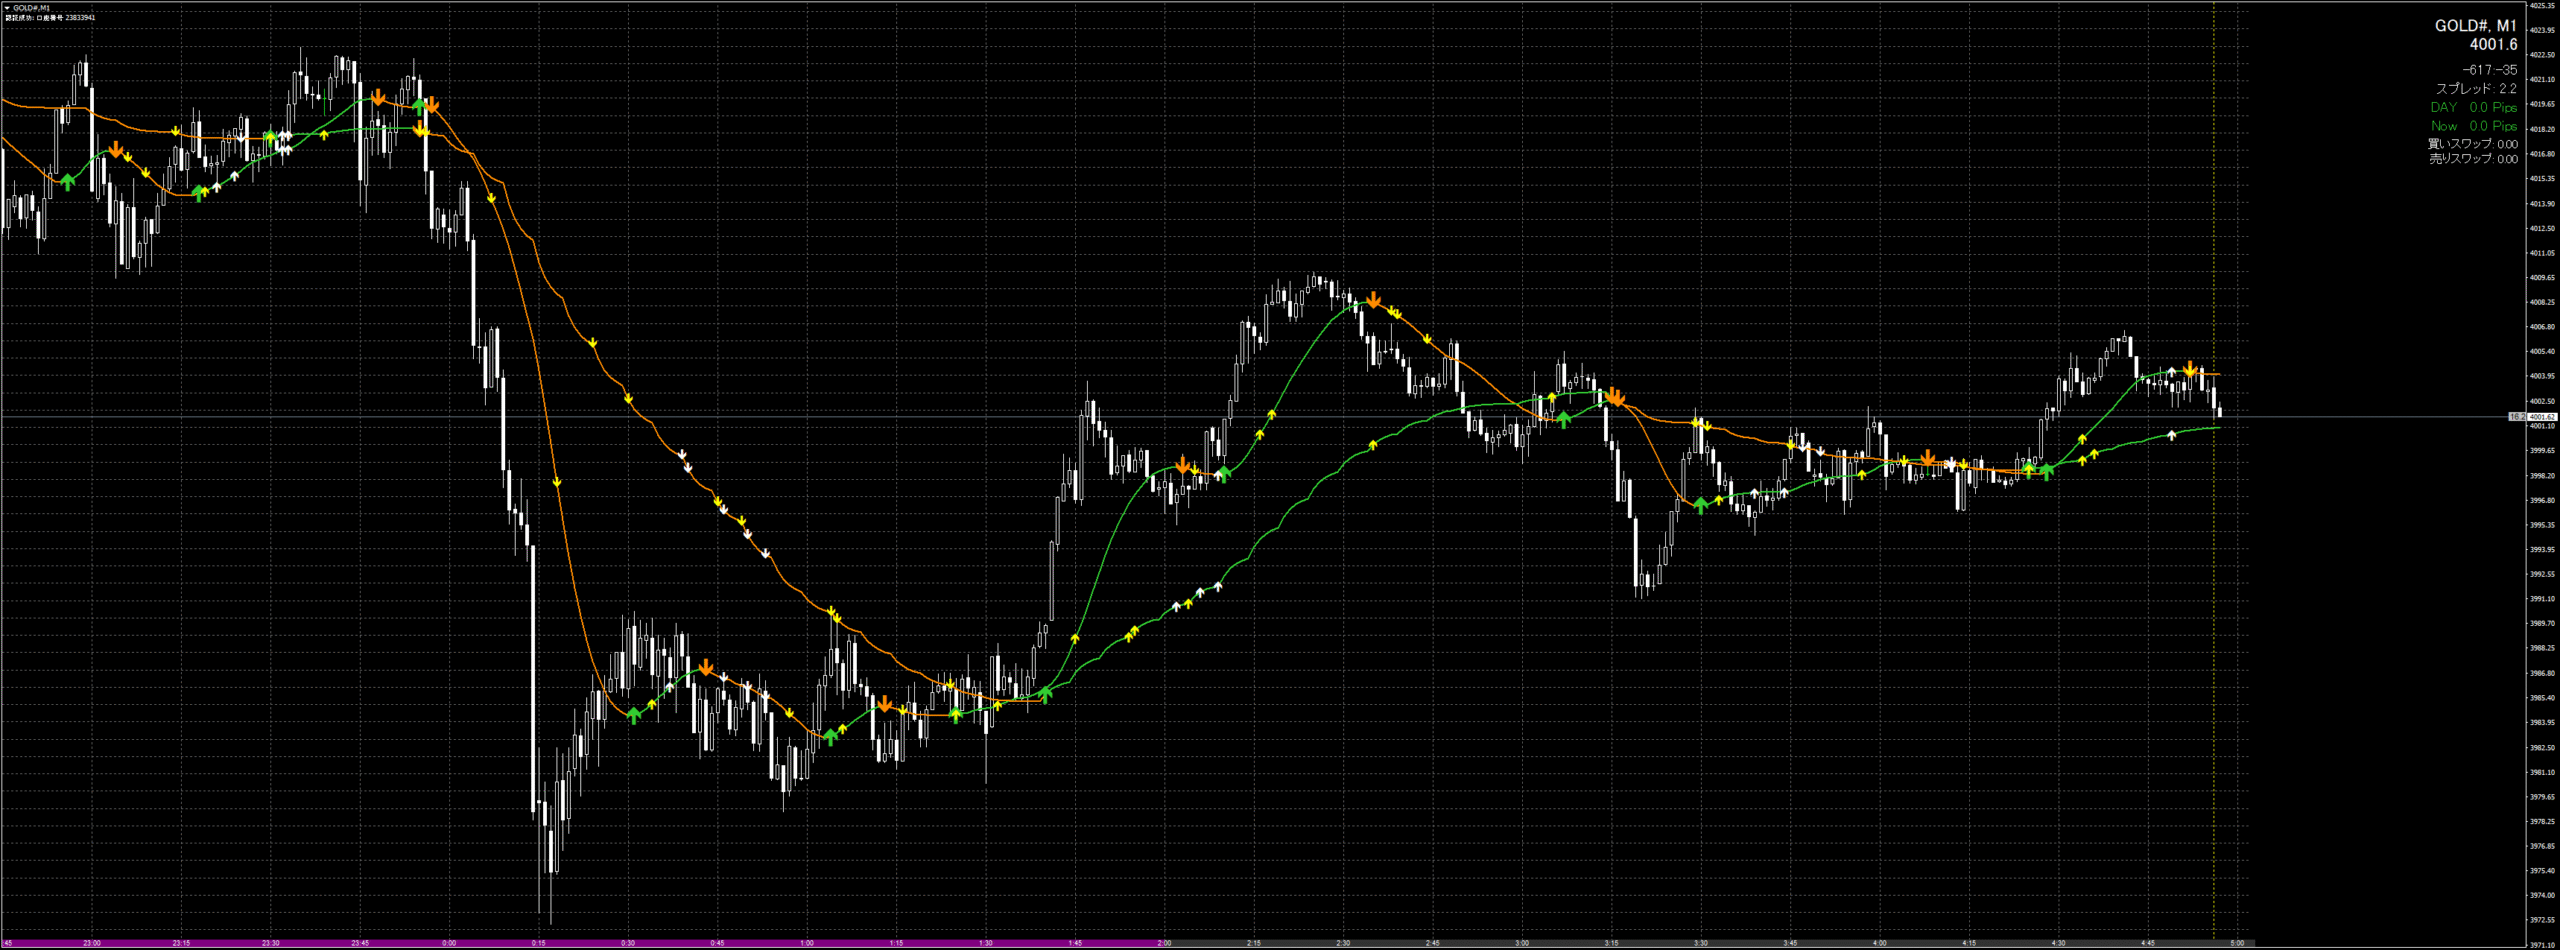Select the DAY 0.0 Pips label
This screenshot has width=2560, height=950.
pos(2473,107)
